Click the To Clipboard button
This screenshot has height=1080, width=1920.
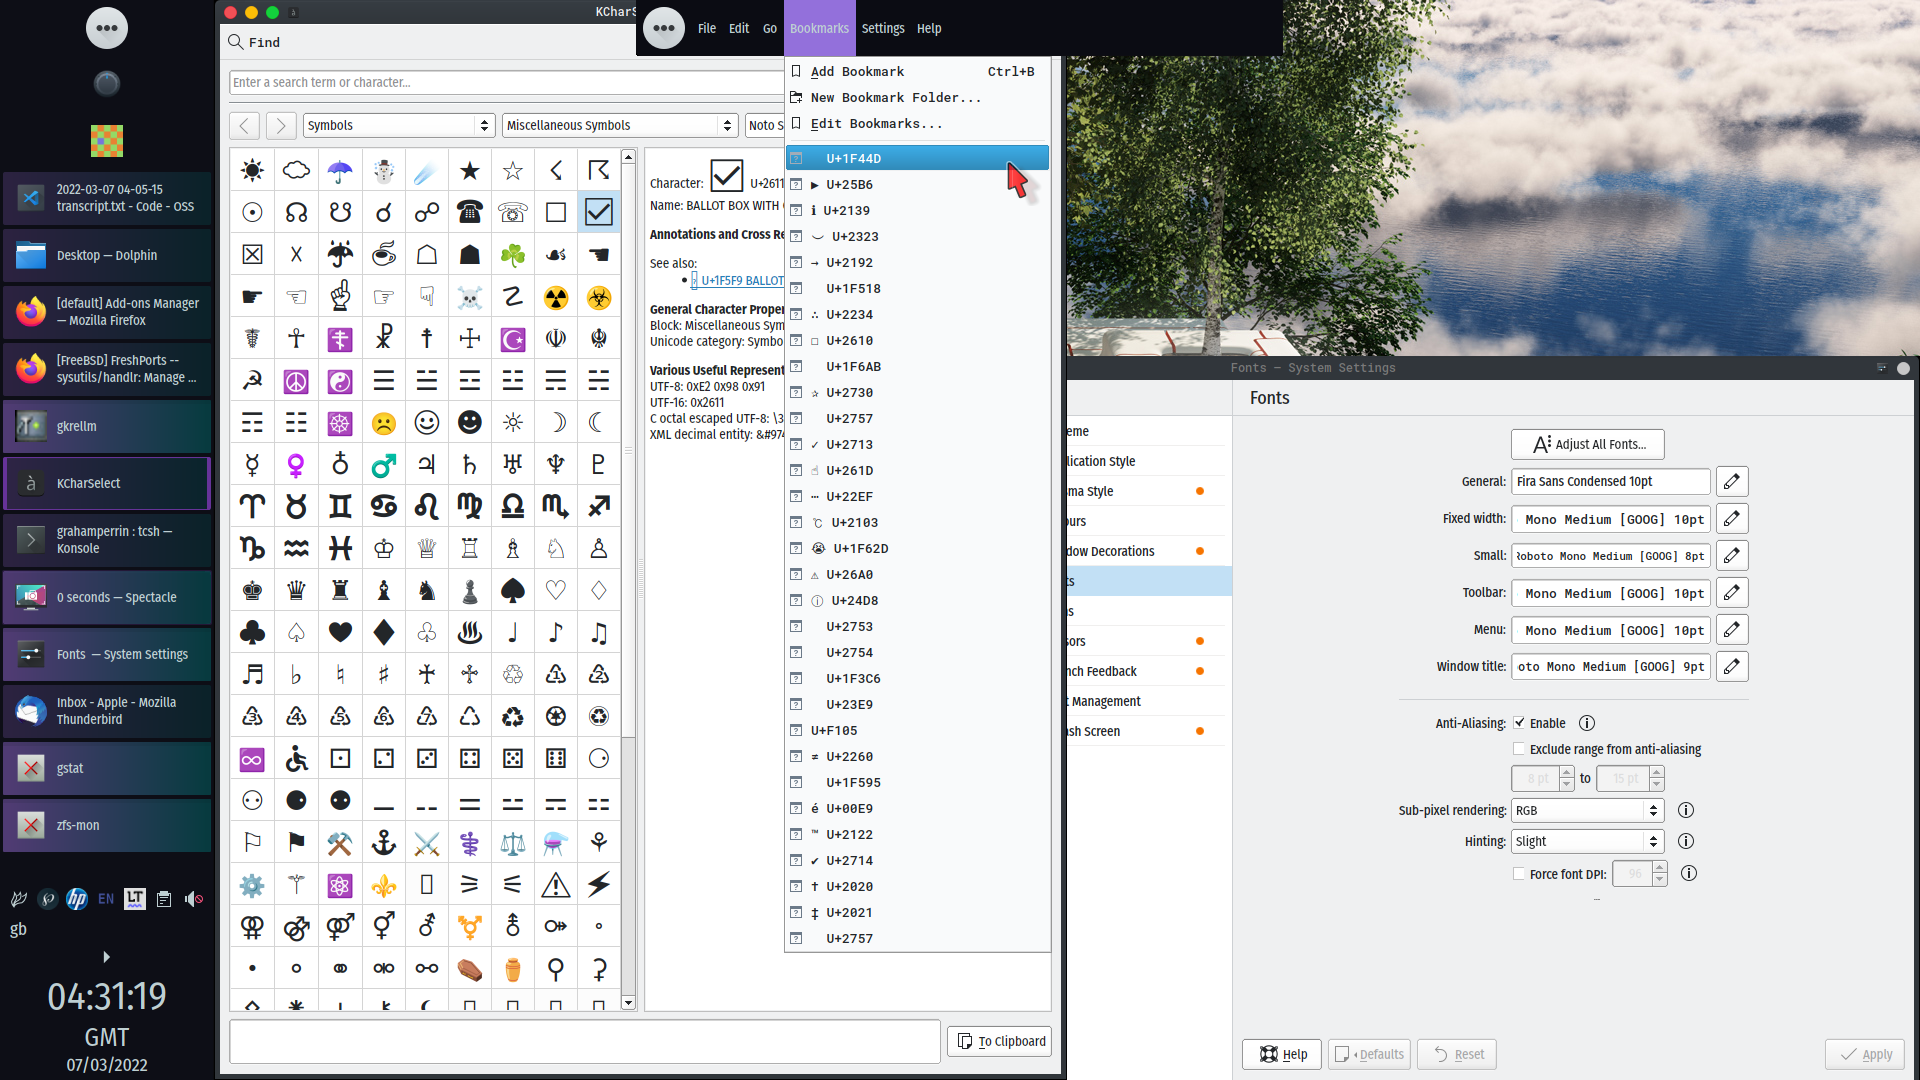click(1000, 1041)
